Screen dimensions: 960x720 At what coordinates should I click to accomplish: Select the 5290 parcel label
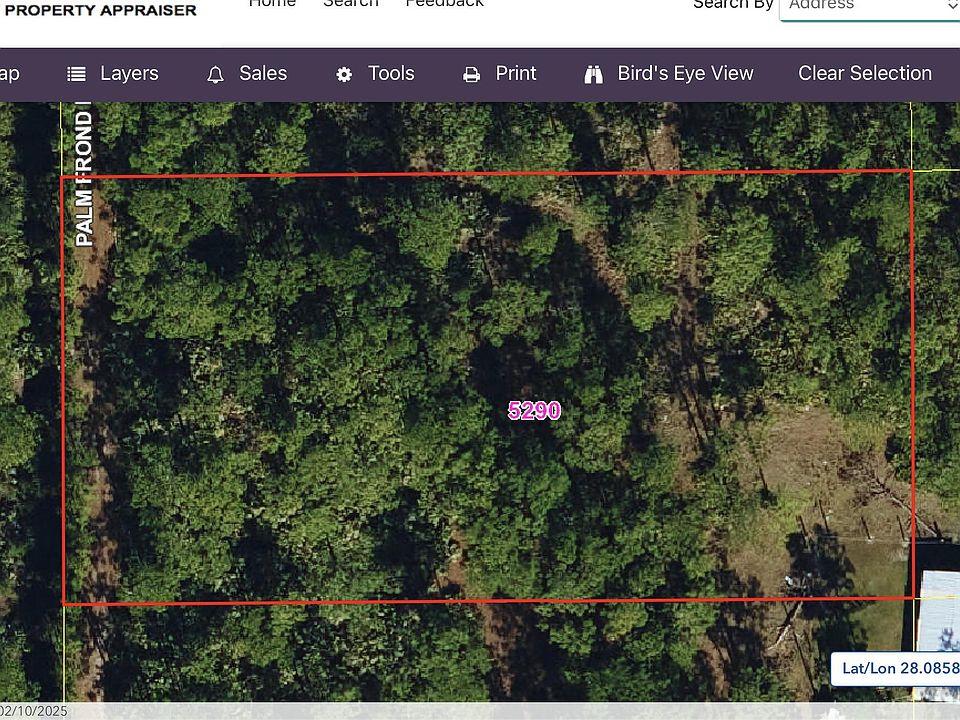click(x=534, y=410)
